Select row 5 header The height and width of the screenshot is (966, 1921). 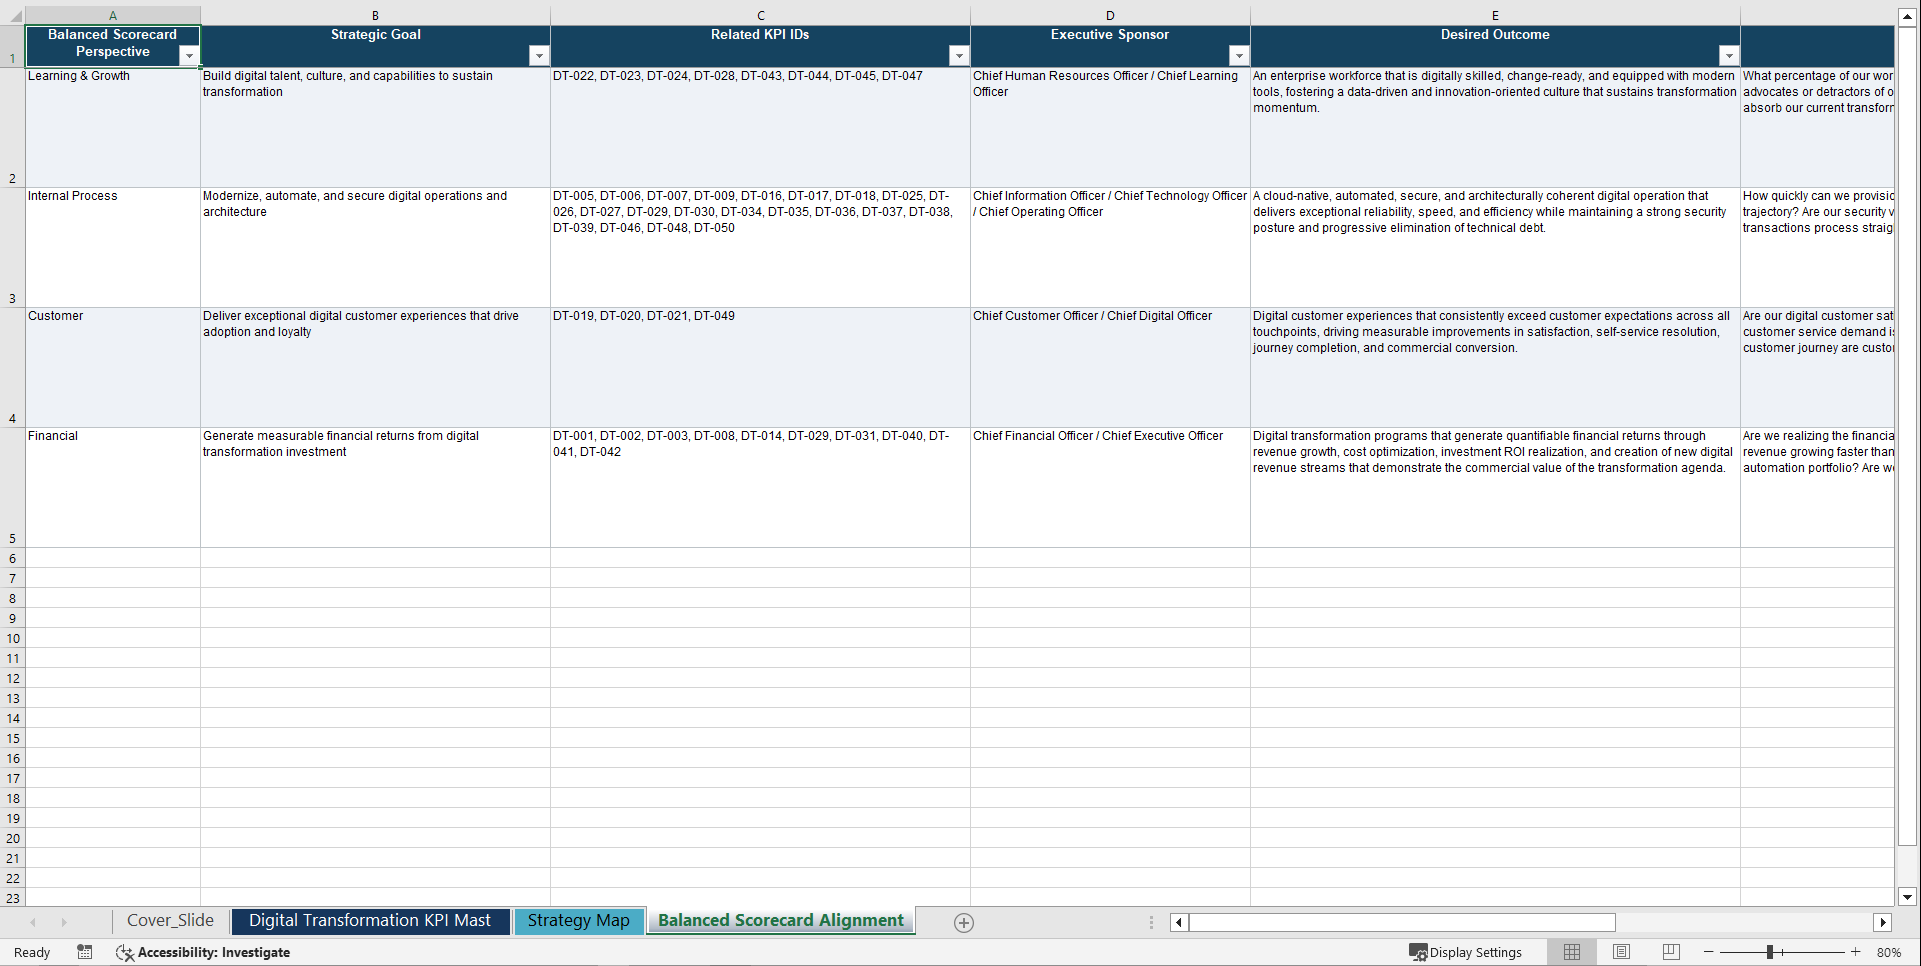[x=12, y=487]
